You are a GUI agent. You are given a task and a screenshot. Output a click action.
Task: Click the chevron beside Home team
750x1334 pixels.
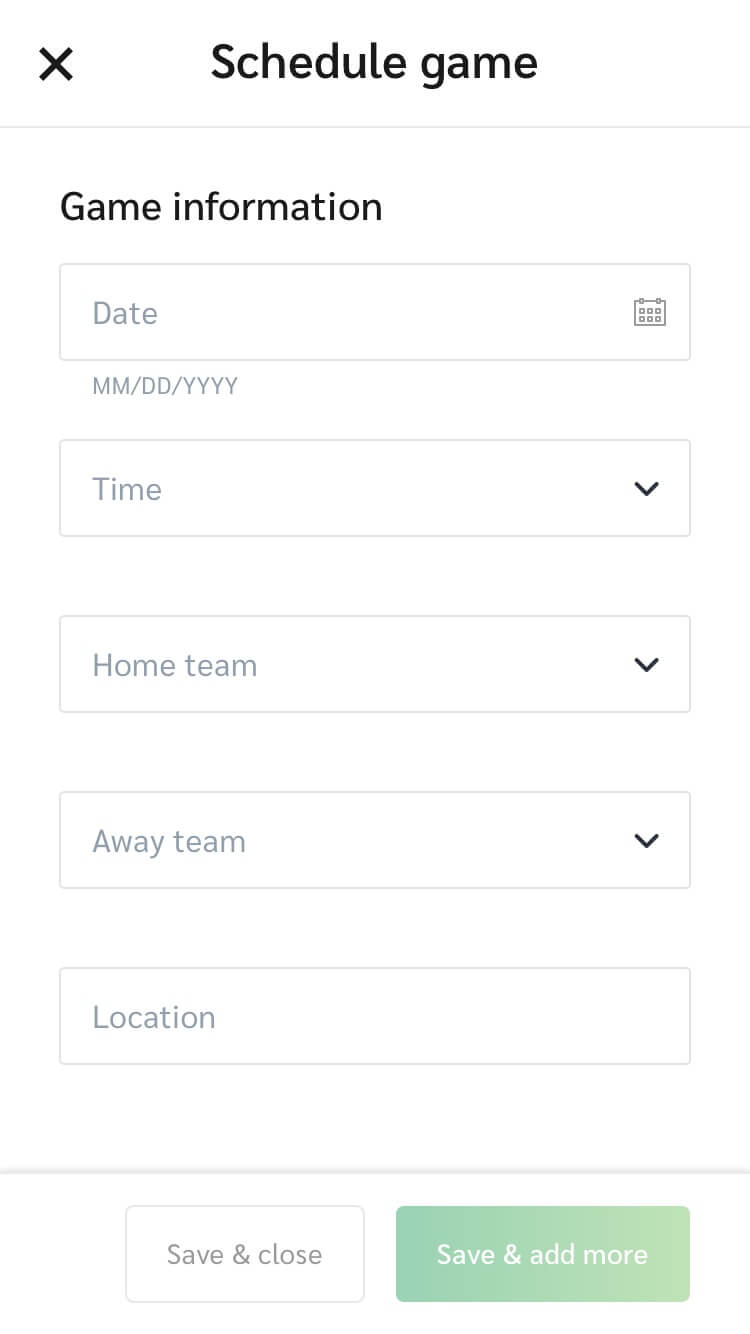646,664
